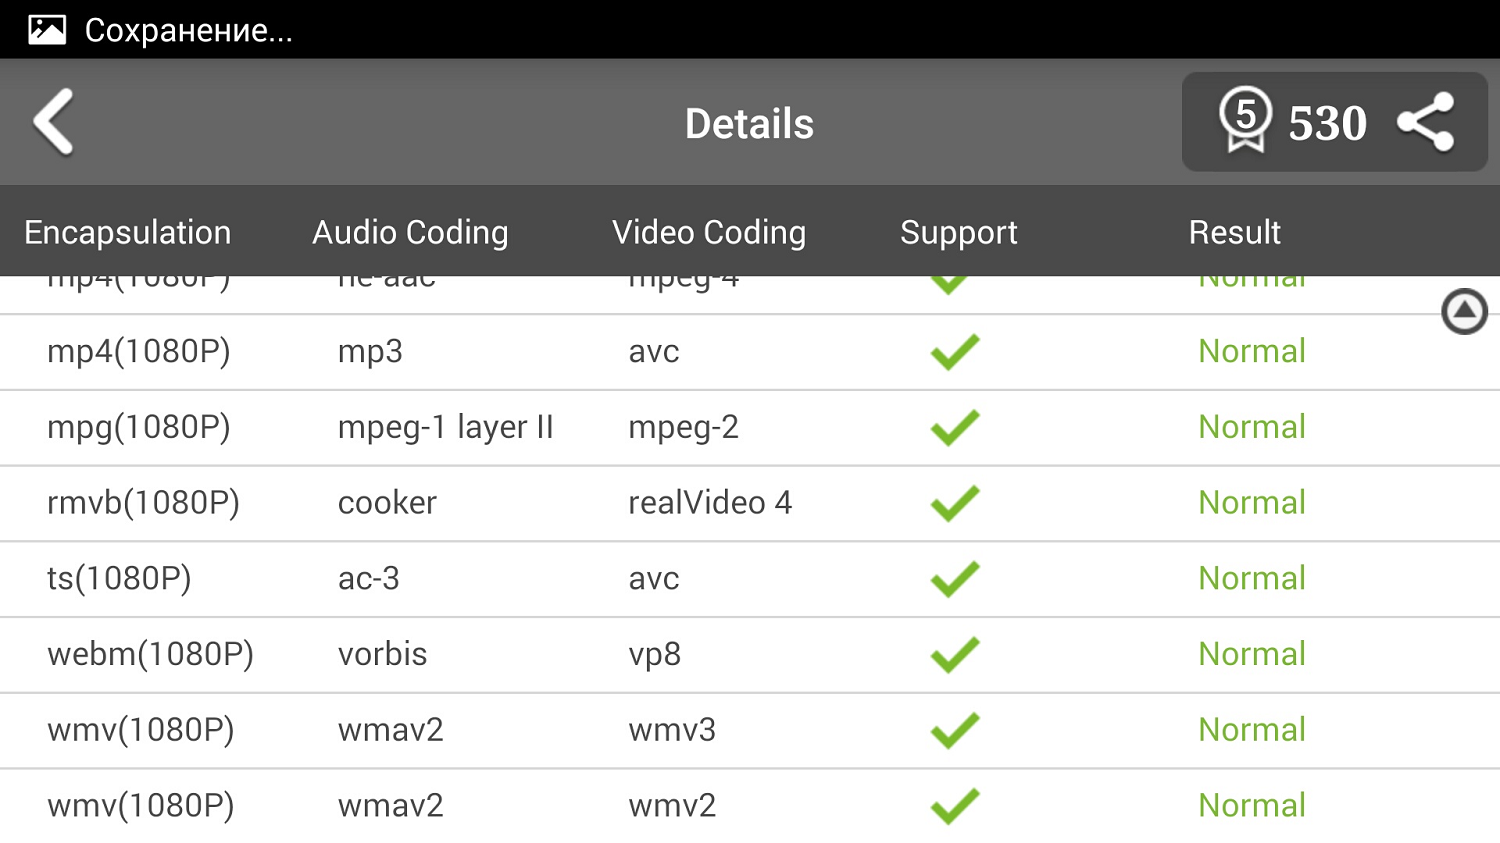Tap the rank badge medal icon
Image resolution: width=1500 pixels, height=843 pixels.
pos(1245,120)
